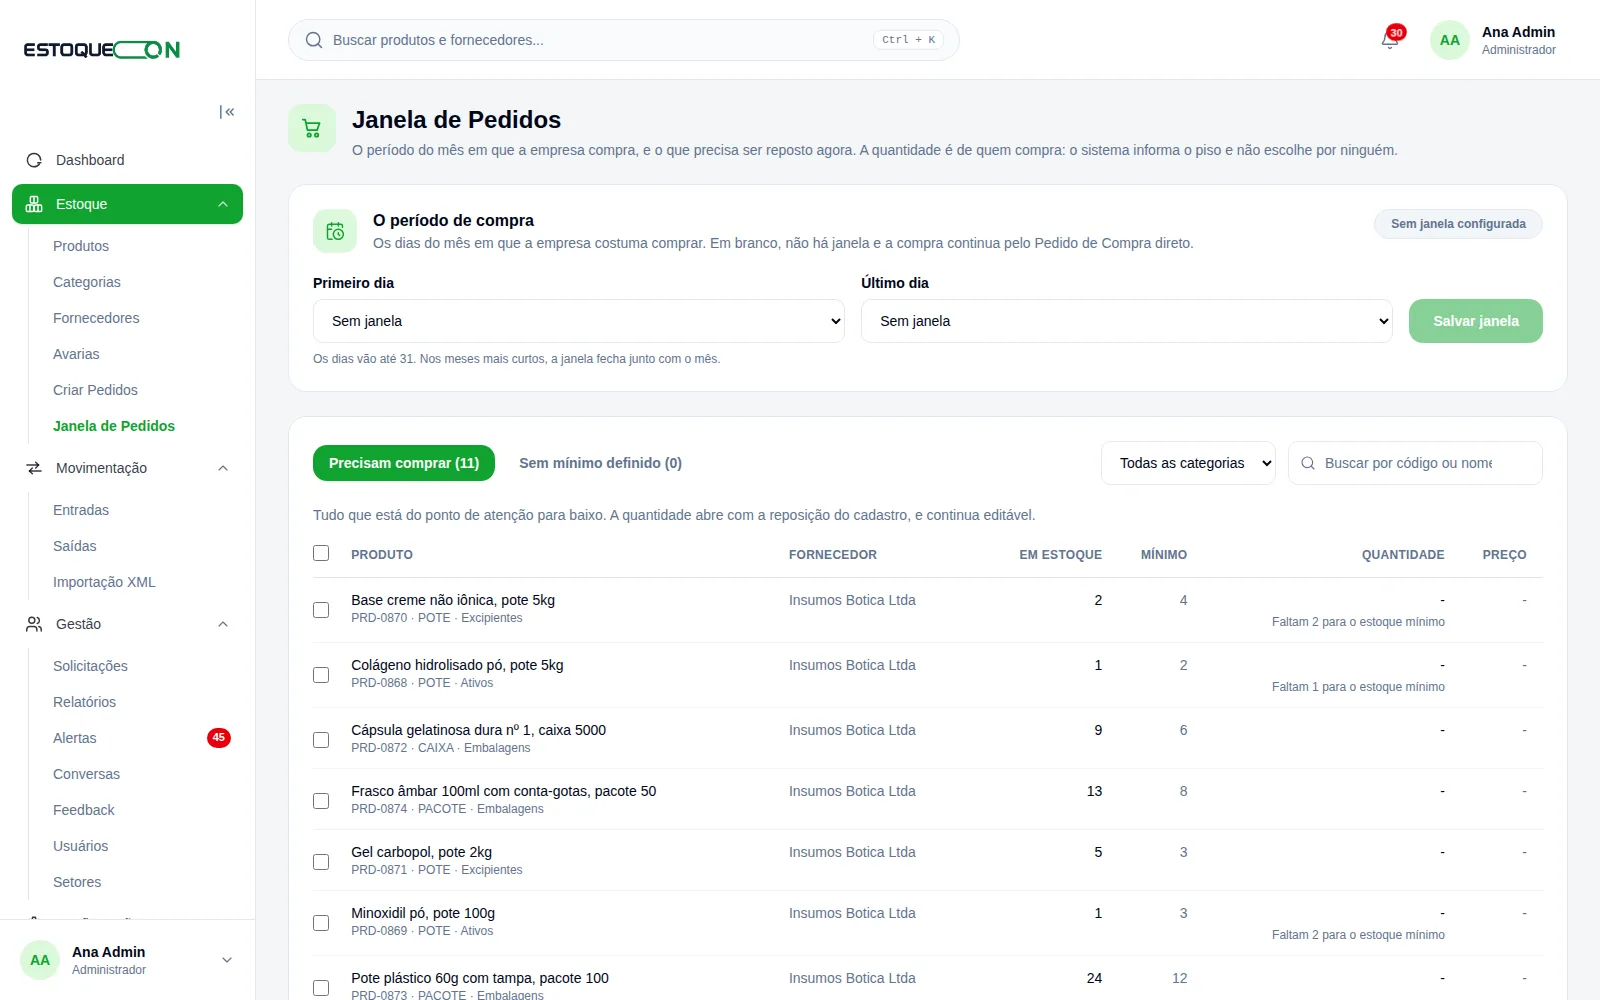Check the Cápsula gelatinosa dura row

[321, 740]
